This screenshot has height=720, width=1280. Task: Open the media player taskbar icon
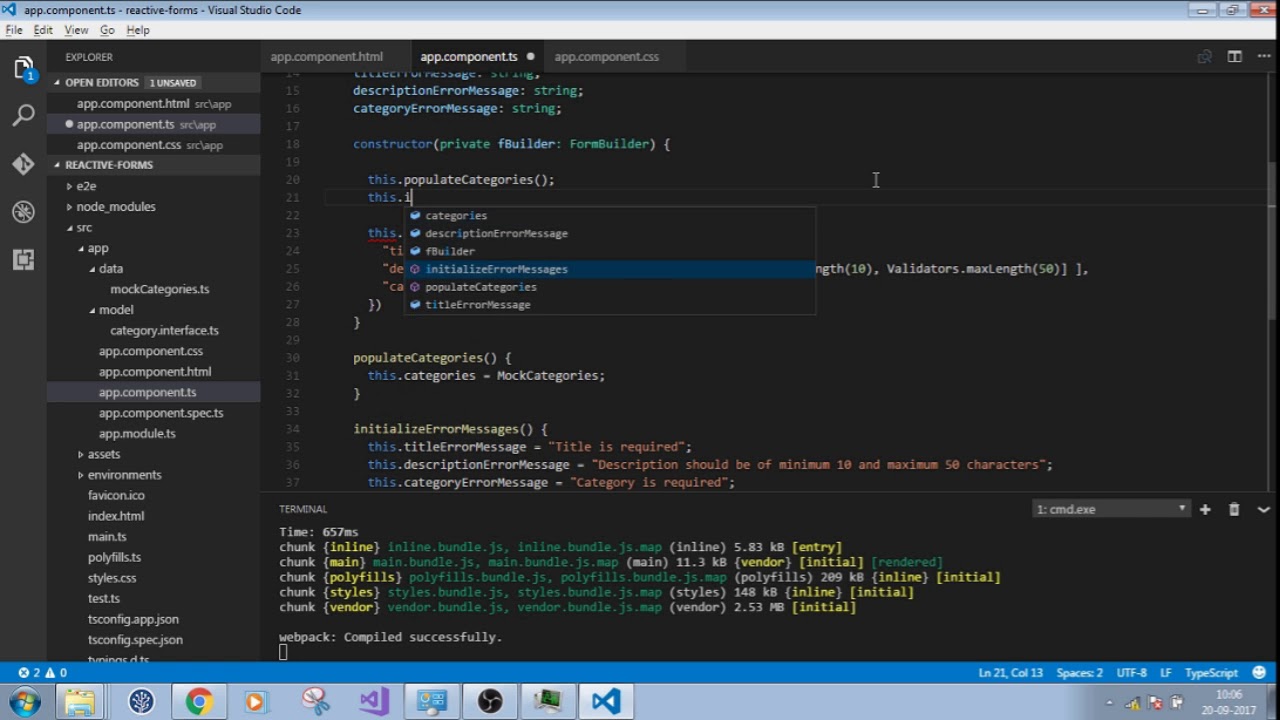pos(255,702)
